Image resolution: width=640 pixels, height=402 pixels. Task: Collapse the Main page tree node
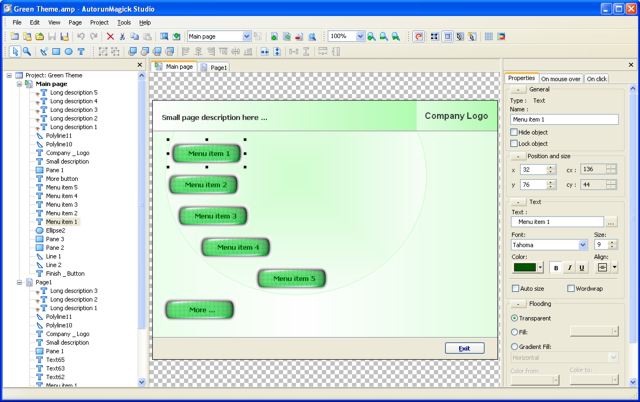(x=19, y=84)
